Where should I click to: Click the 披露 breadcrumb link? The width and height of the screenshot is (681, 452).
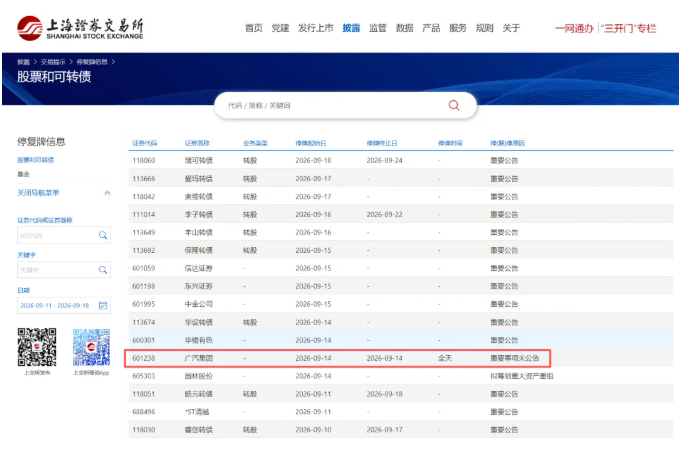(23, 62)
